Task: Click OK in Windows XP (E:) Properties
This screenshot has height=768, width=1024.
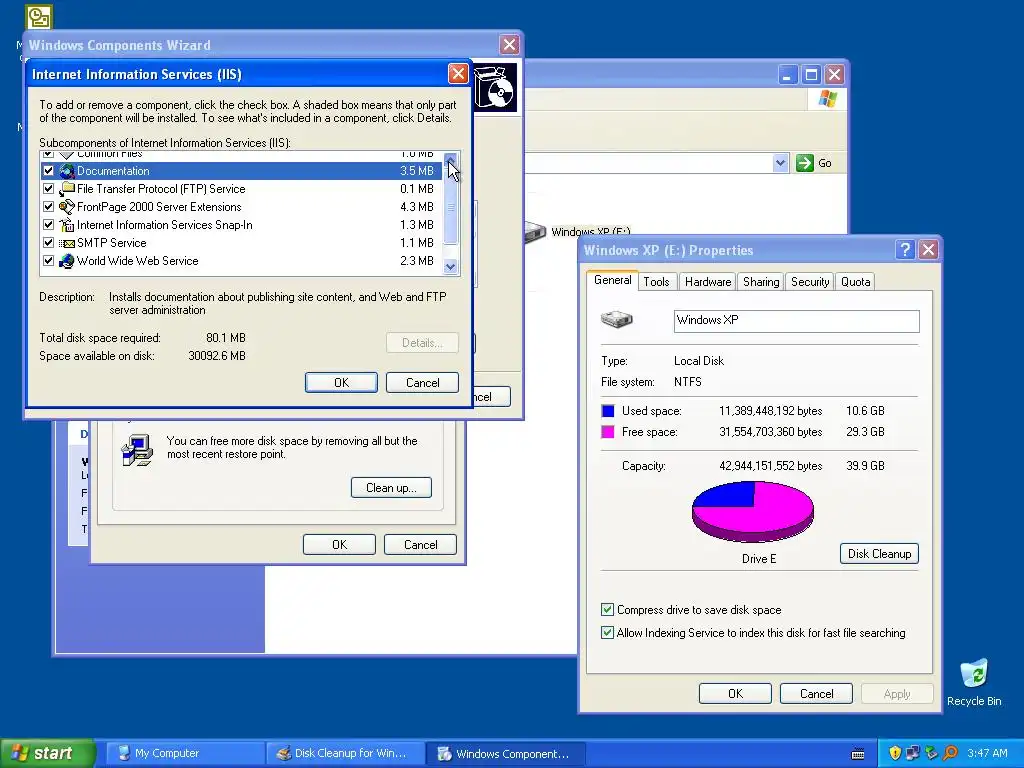Action: click(735, 694)
